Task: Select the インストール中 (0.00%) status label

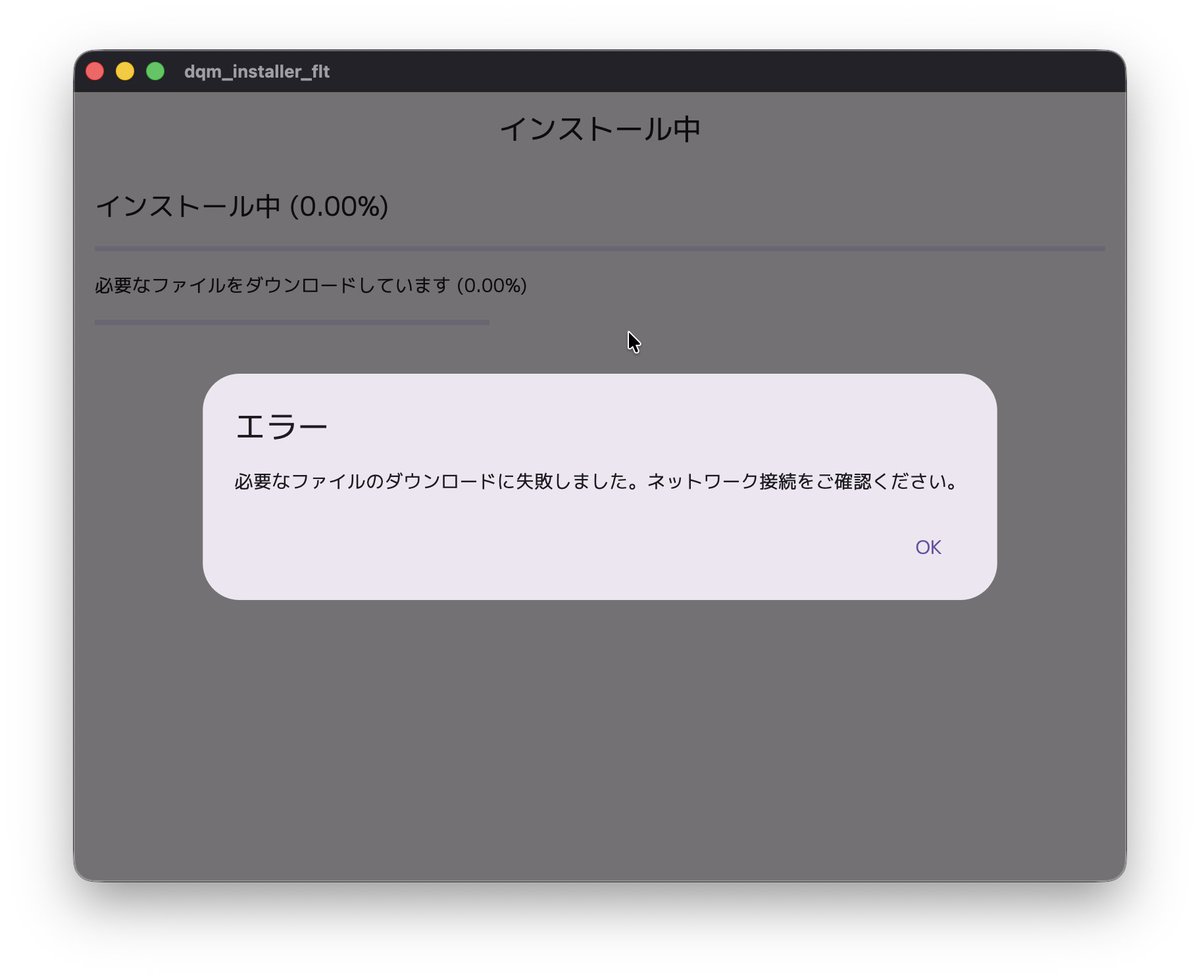Action: (x=242, y=207)
